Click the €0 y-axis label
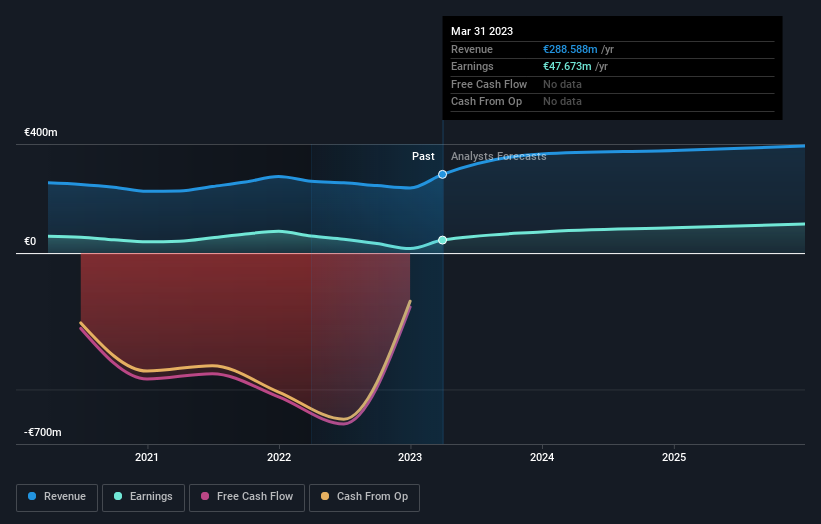The width and height of the screenshot is (821, 524). pos(30,241)
